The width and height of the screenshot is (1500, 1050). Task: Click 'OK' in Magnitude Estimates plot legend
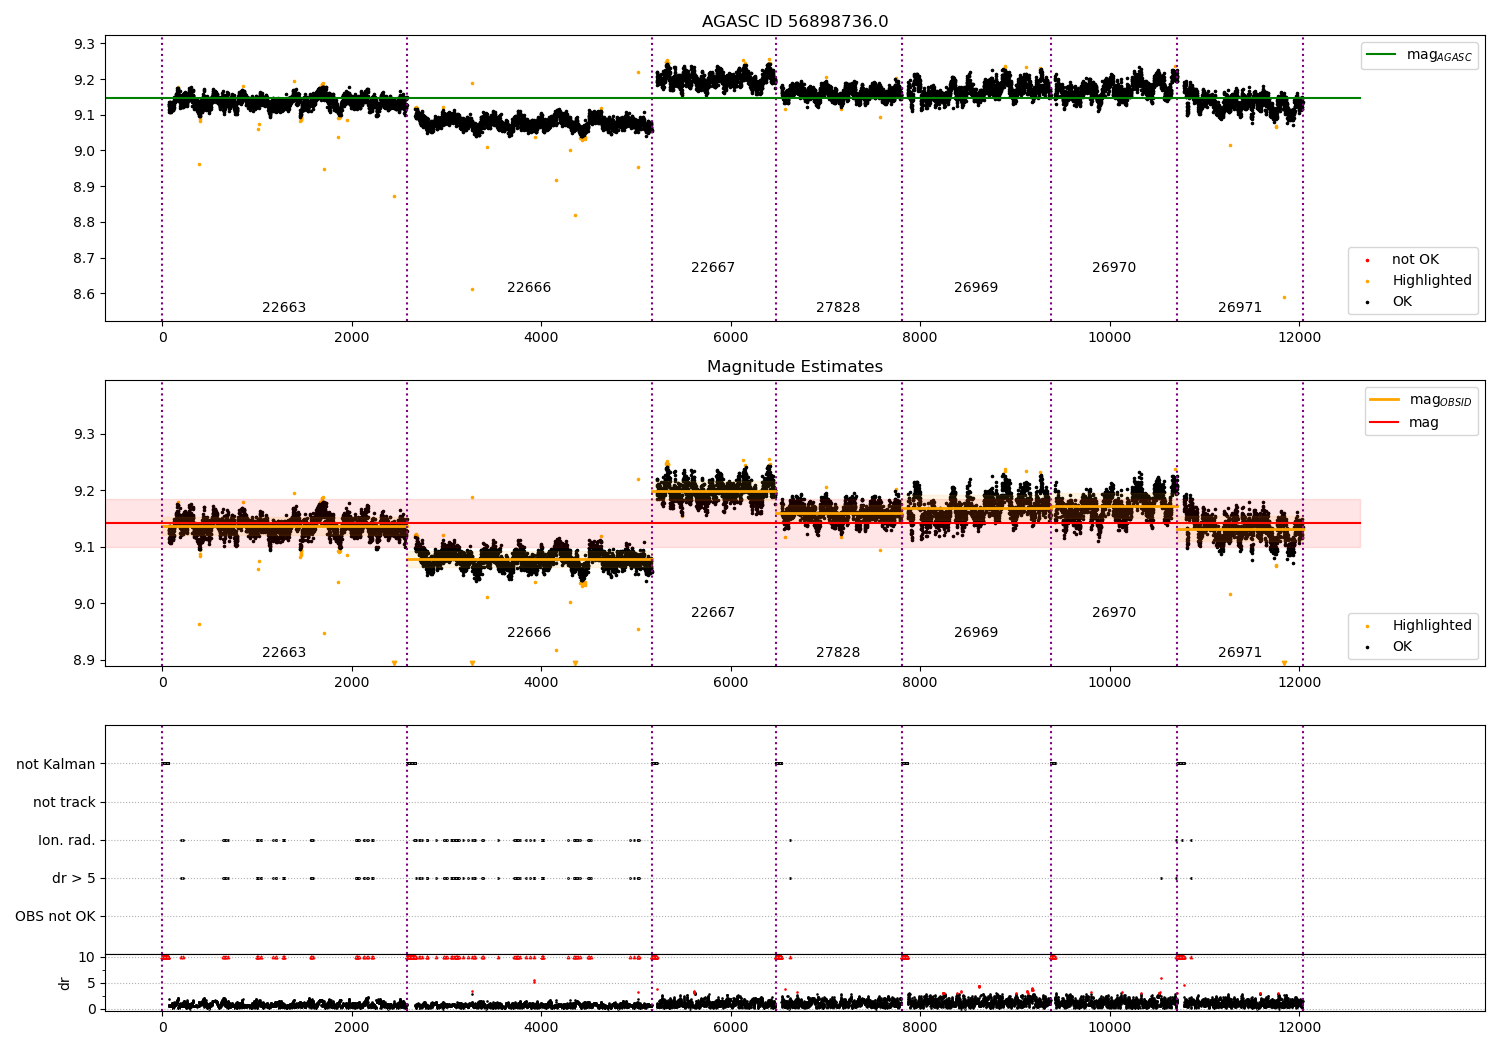pyautogui.click(x=1402, y=647)
